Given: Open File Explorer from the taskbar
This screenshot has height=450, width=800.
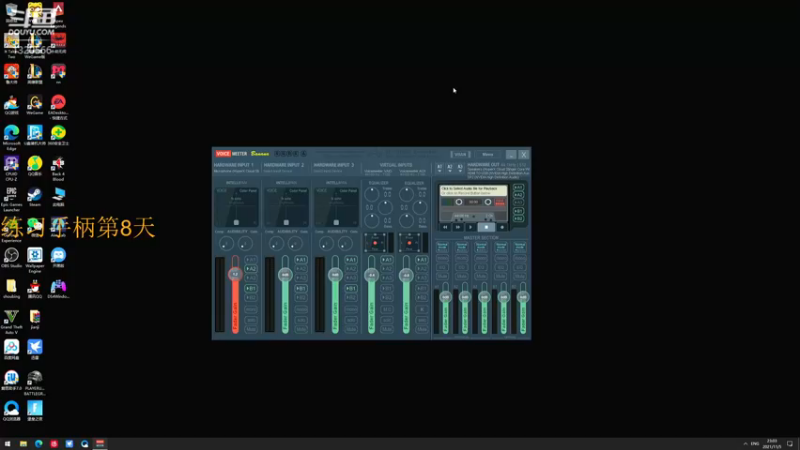Looking at the screenshot, I should (23, 444).
